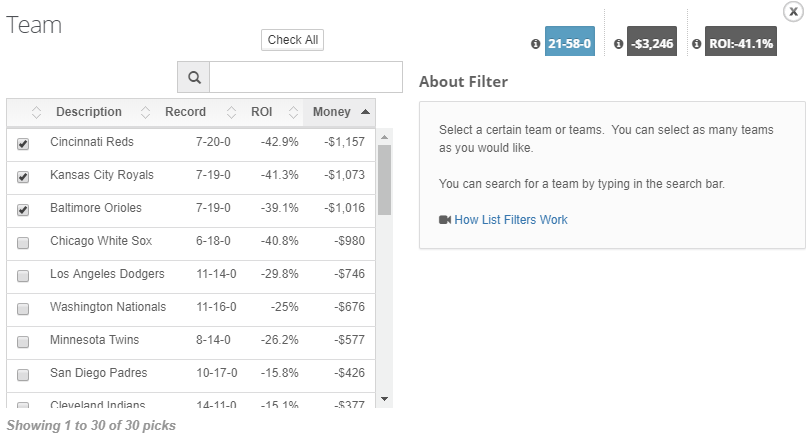Uncheck the Cincinnati Reds checkbox
The image size is (810, 438).
point(23,144)
